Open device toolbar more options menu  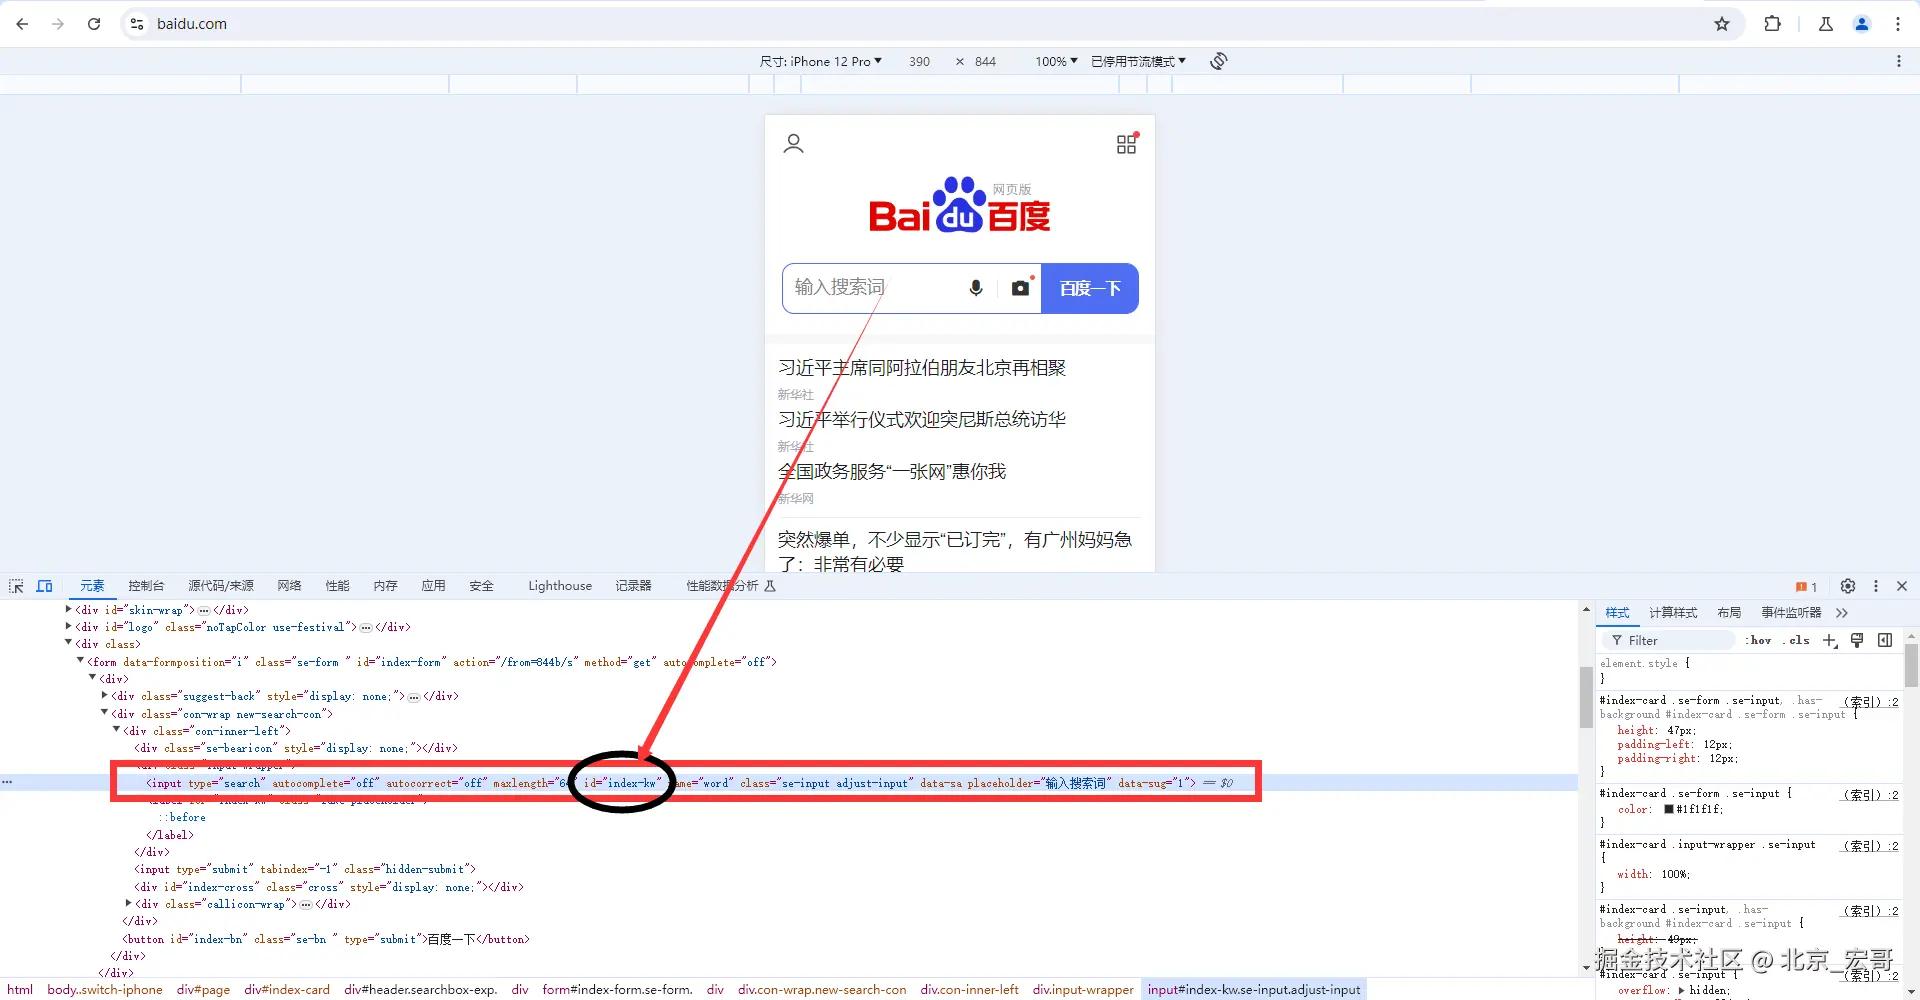pyautogui.click(x=1899, y=61)
